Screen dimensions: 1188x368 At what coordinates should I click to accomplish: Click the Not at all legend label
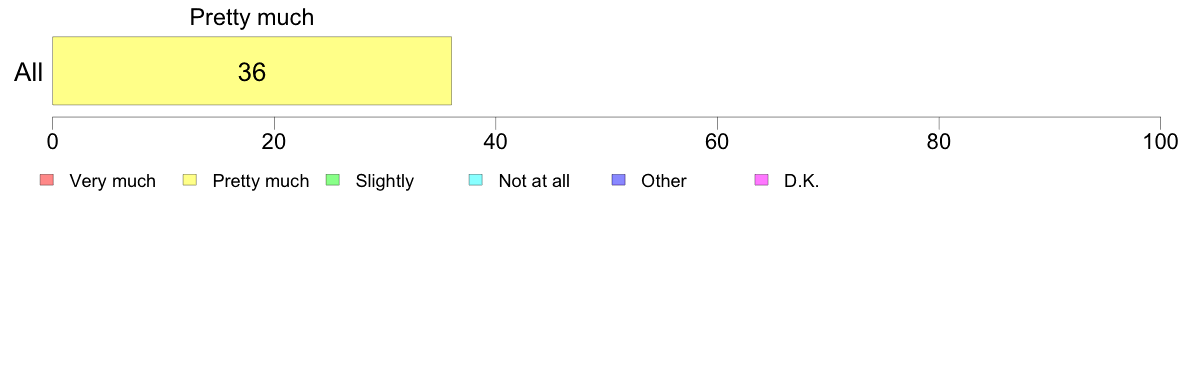click(534, 181)
